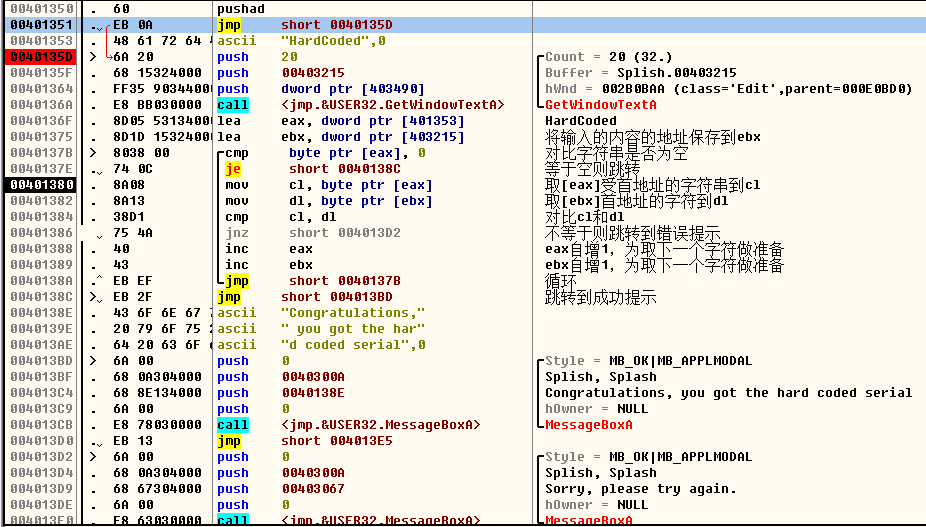Select comment "Congratulations, you got the hard coded serial"
The image size is (926, 527).
(729, 393)
